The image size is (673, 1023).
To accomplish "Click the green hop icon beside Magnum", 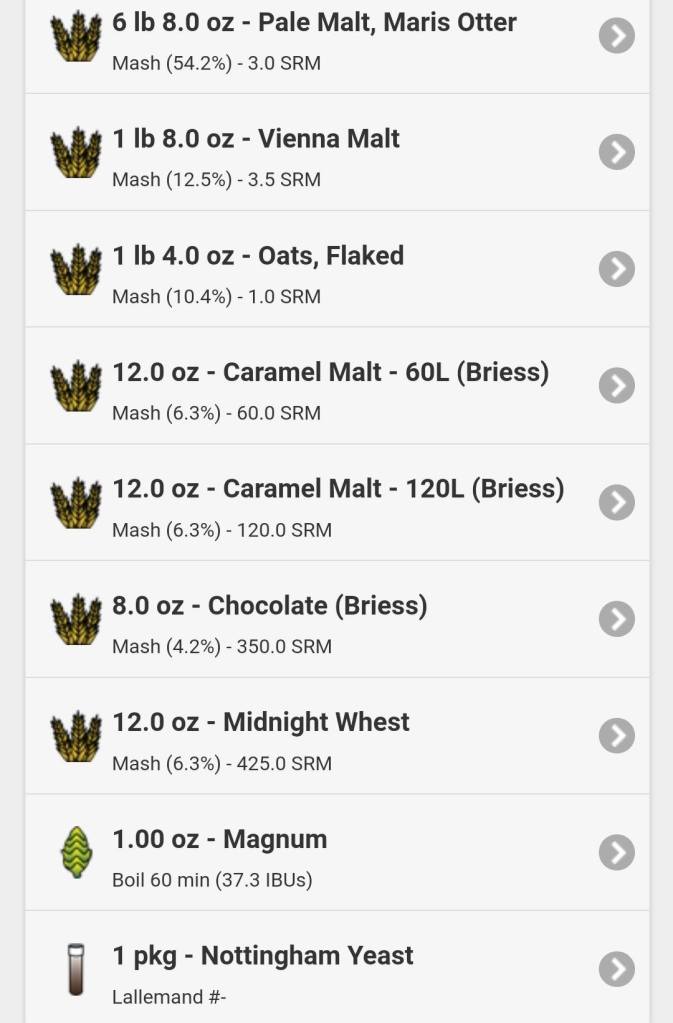I will point(76,853).
